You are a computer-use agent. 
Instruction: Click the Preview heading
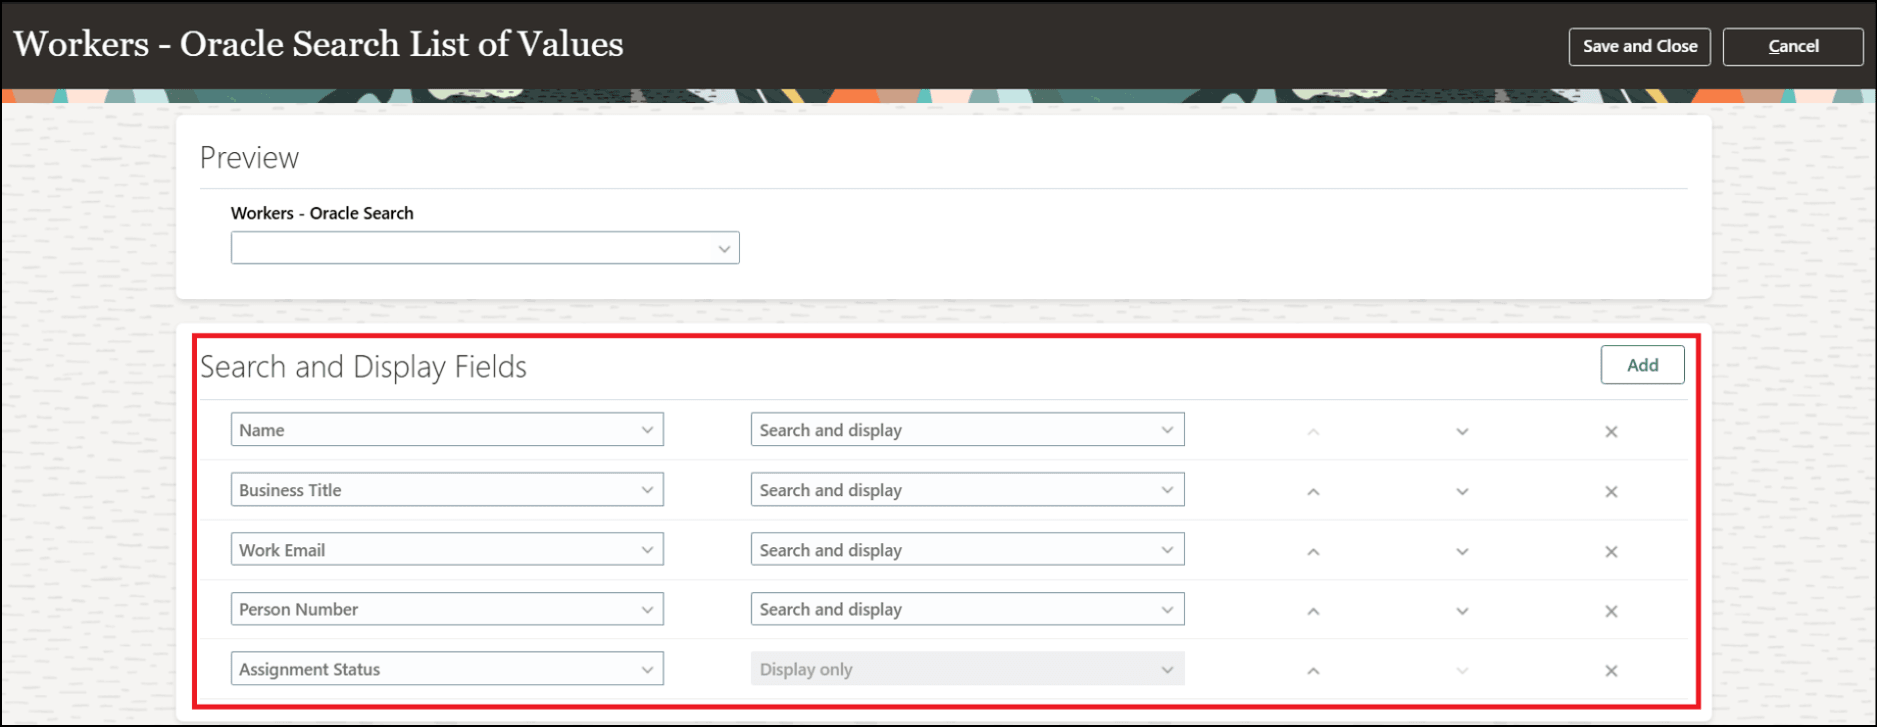(x=249, y=158)
